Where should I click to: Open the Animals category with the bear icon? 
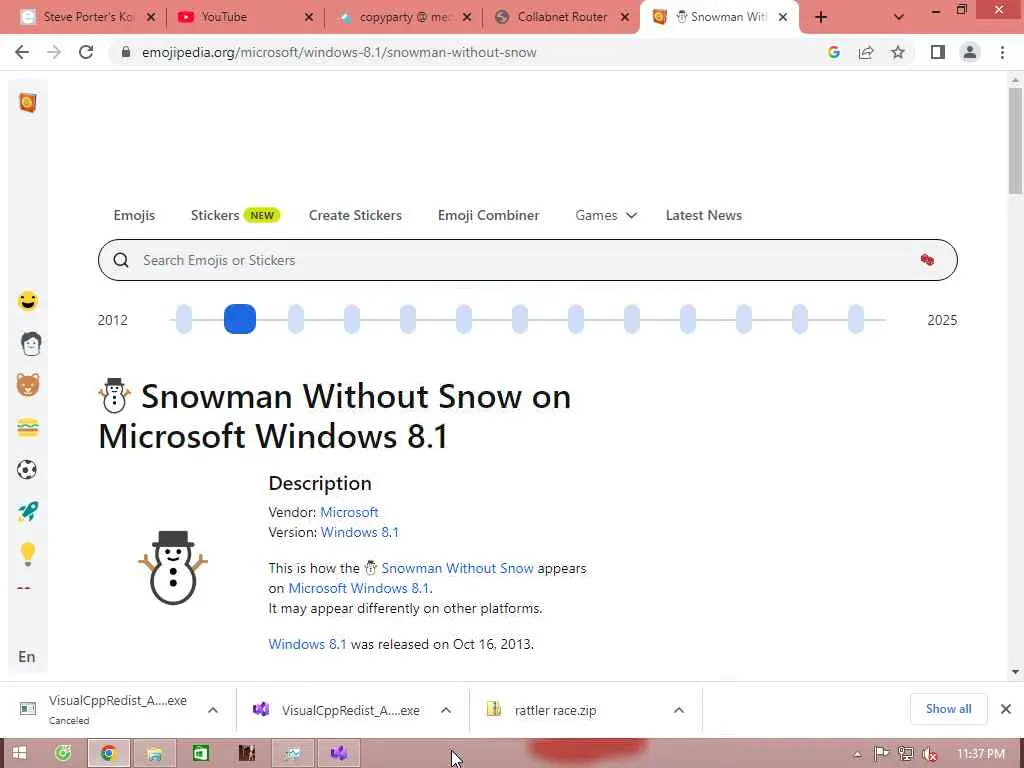(x=27, y=385)
